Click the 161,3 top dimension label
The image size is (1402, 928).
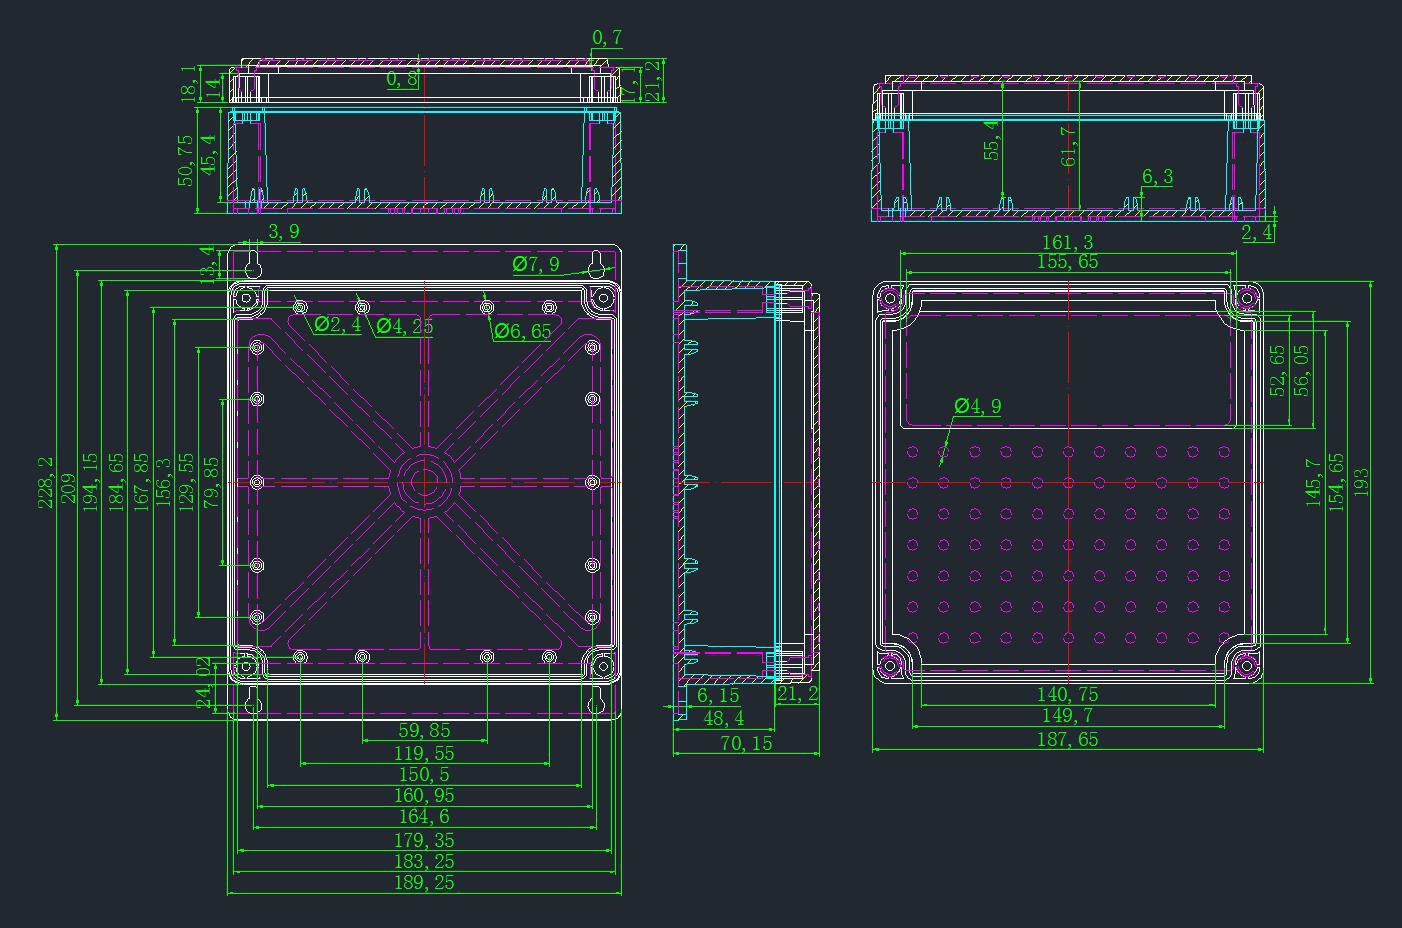[1068, 242]
